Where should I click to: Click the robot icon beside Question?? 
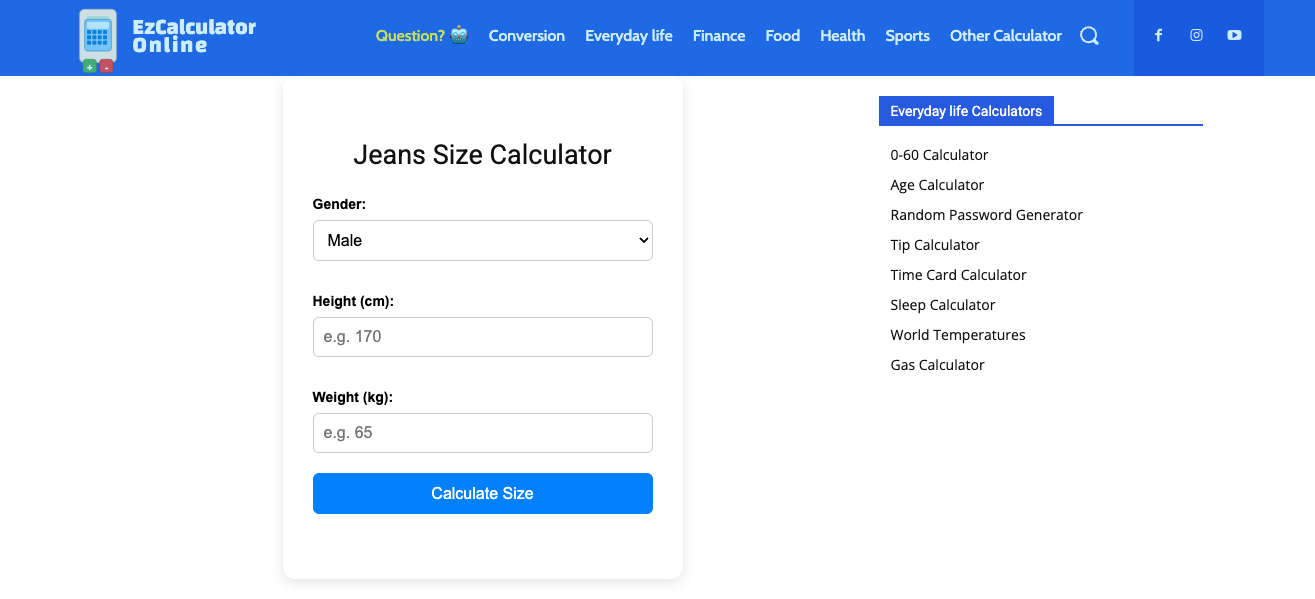(x=459, y=35)
